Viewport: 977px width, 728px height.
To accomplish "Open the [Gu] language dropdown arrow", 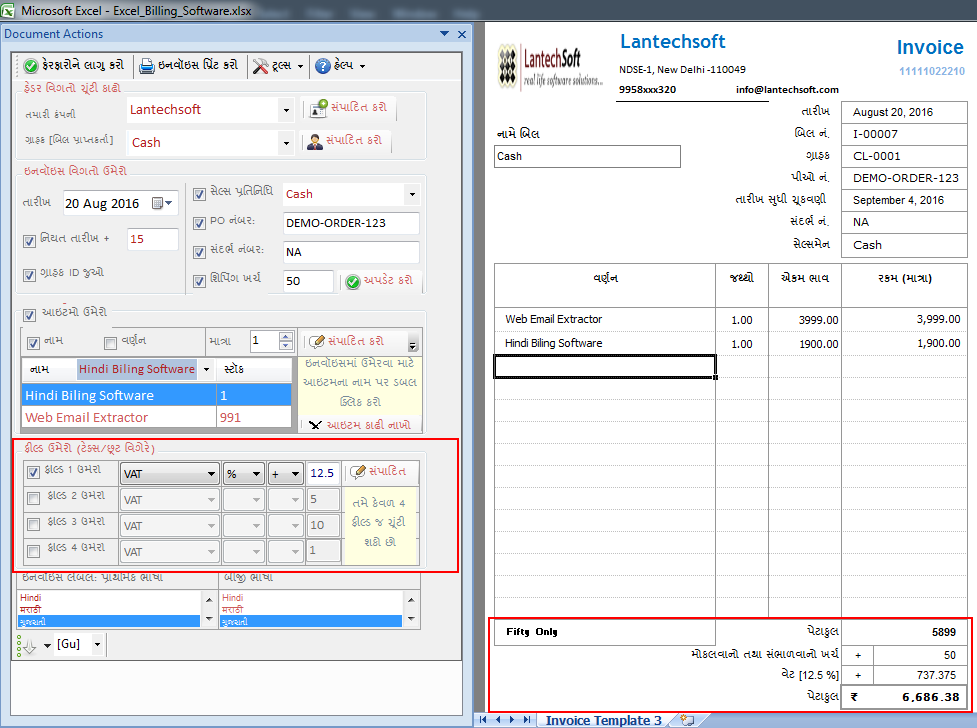I will pyautogui.click(x=97, y=644).
